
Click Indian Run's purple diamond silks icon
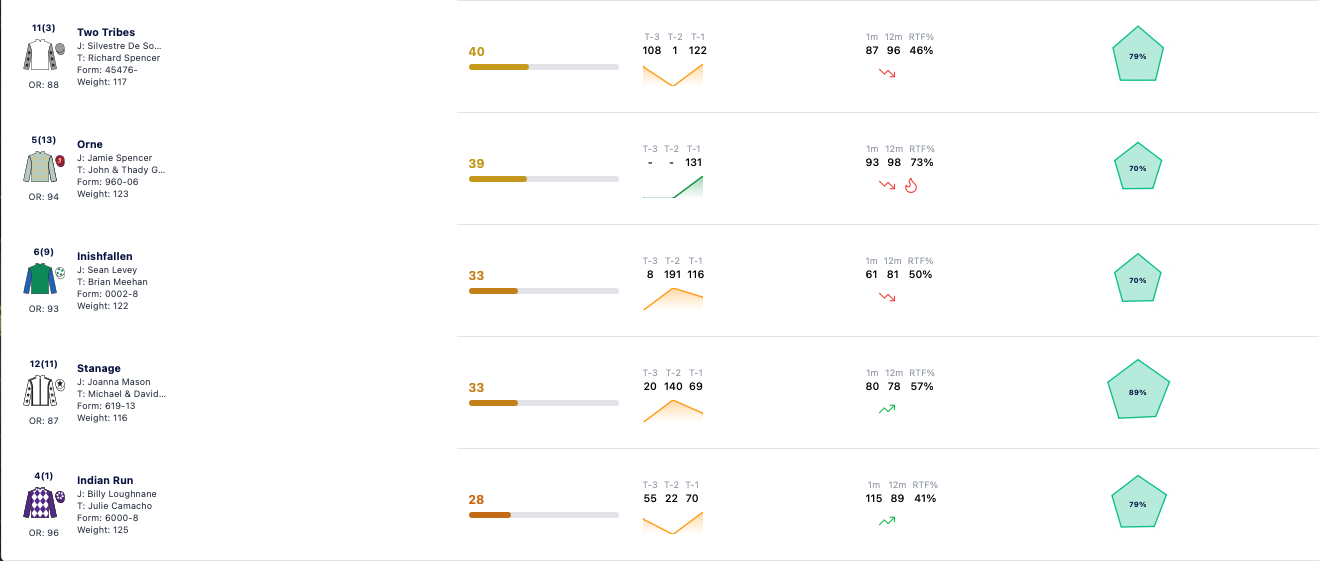pyautogui.click(x=37, y=502)
